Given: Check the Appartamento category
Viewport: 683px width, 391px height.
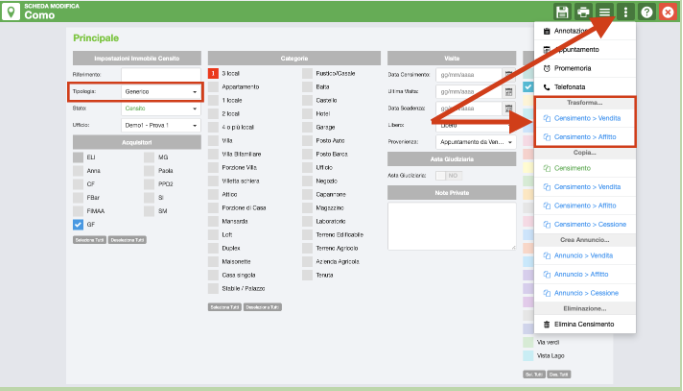Looking at the screenshot, I should [213, 87].
